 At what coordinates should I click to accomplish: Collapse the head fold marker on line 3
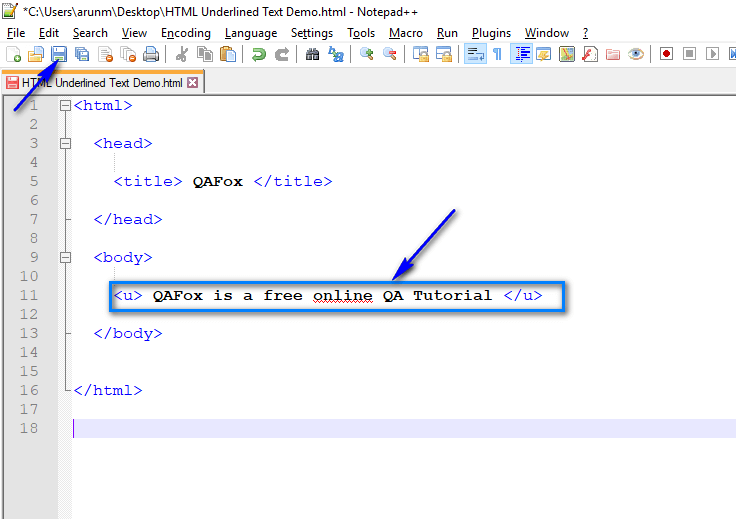[65, 144]
